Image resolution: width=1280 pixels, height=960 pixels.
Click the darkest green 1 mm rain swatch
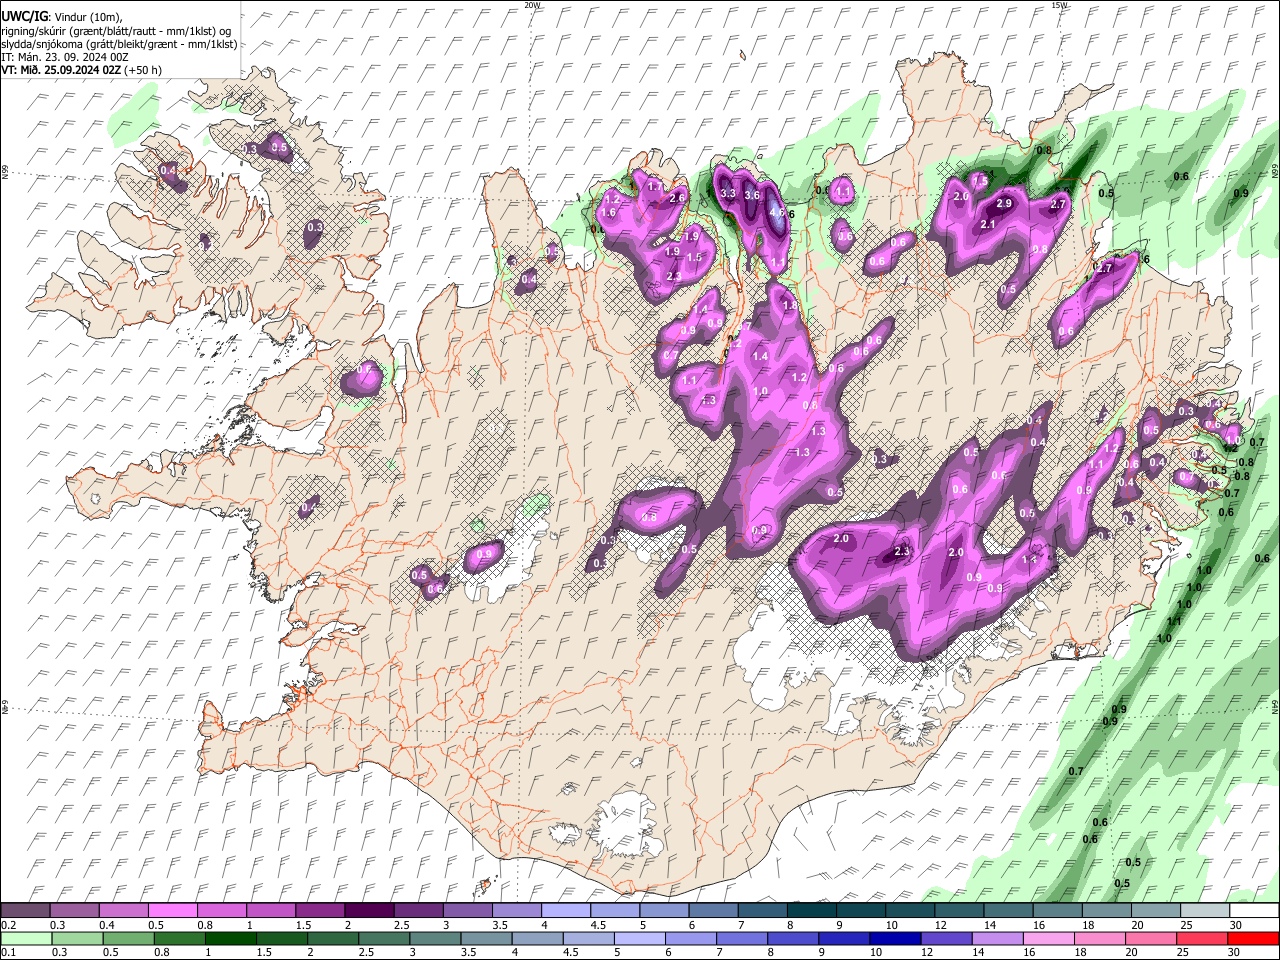coord(230,938)
